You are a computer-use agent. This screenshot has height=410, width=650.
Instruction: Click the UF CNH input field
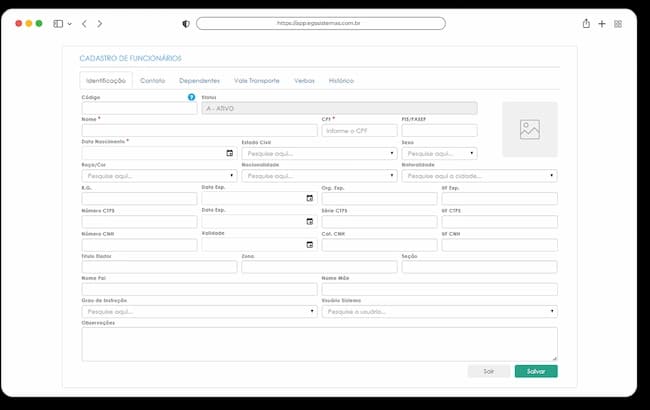[x=500, y=245]
